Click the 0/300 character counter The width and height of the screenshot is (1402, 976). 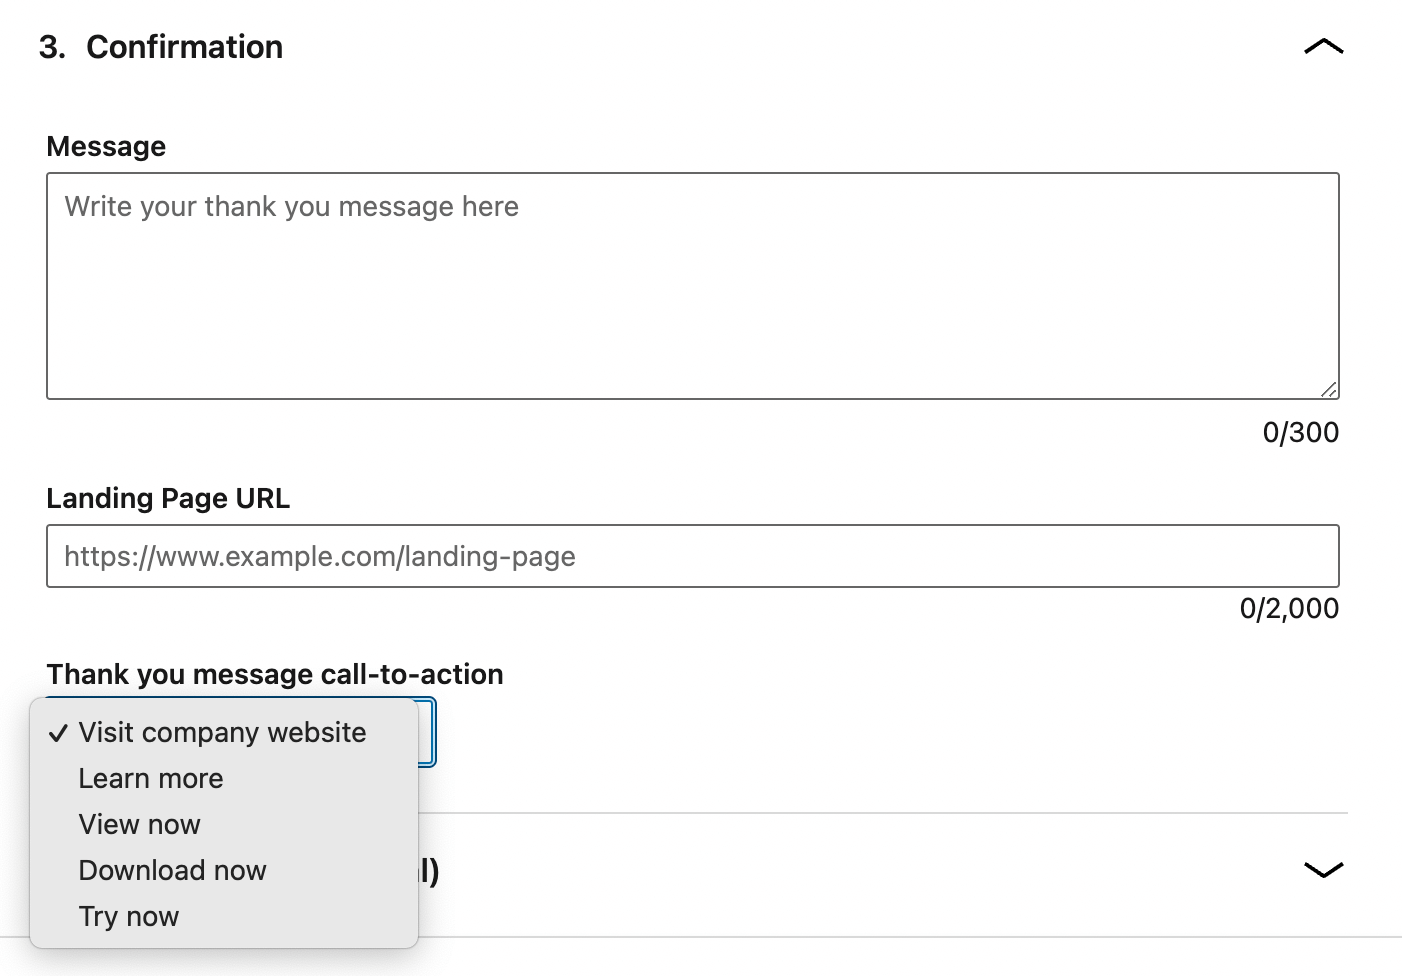(x=1300, y=432)
